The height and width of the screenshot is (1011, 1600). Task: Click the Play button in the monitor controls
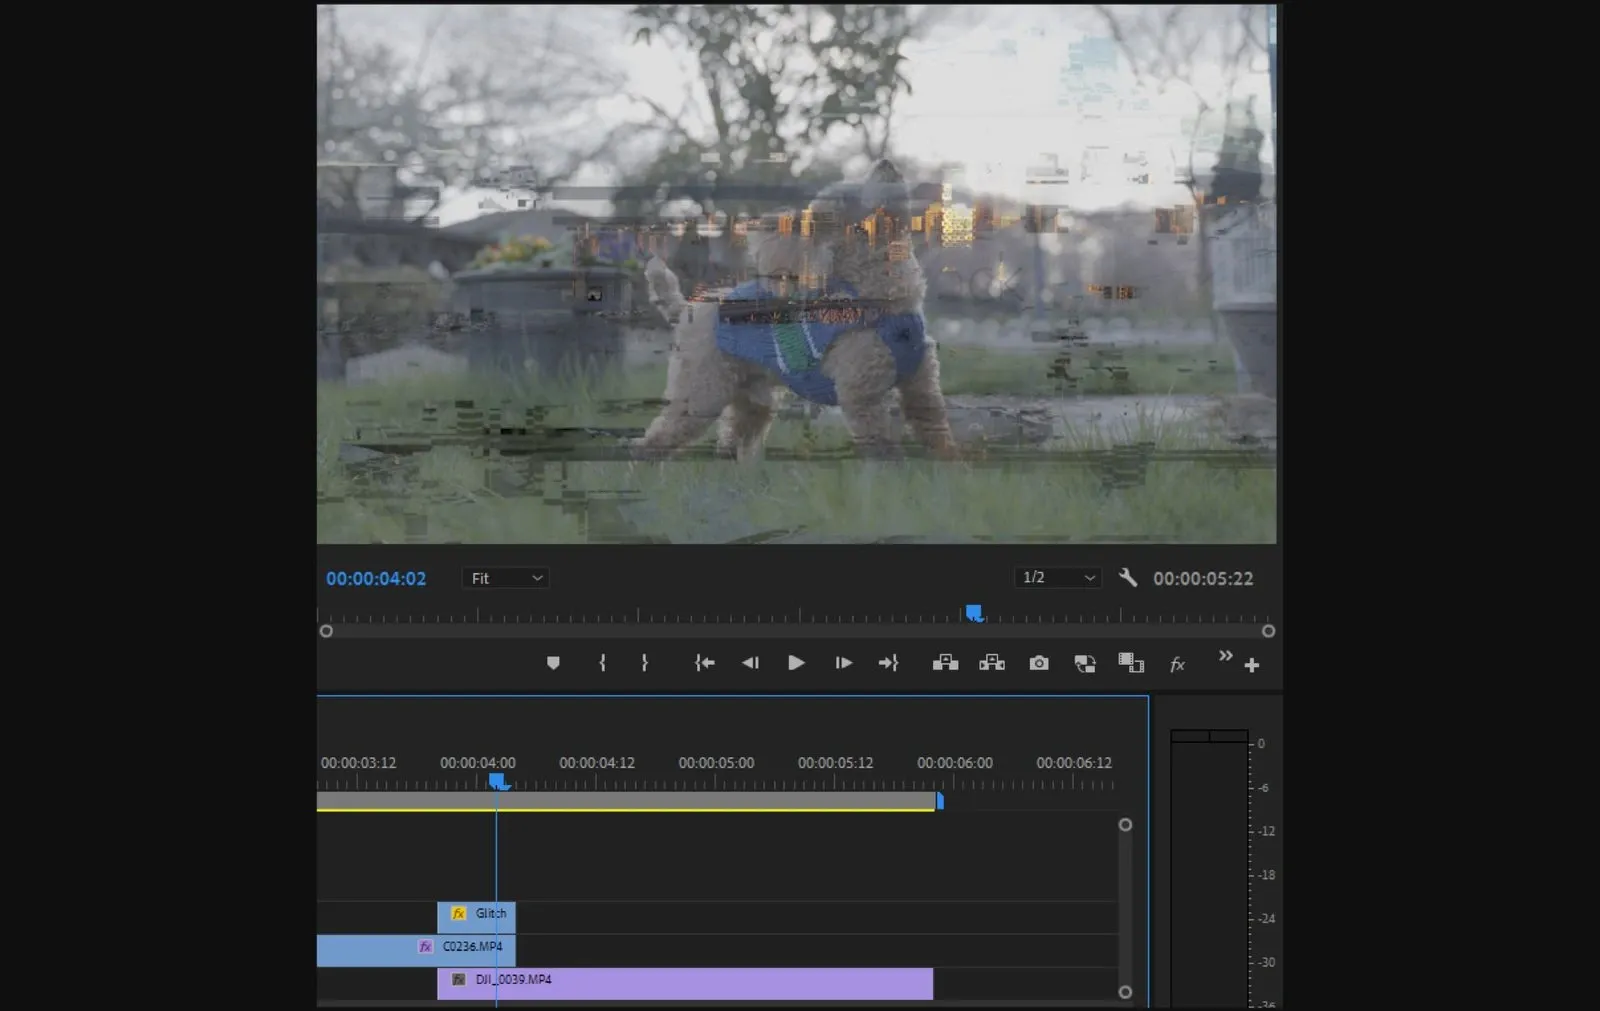pos(795,663)
